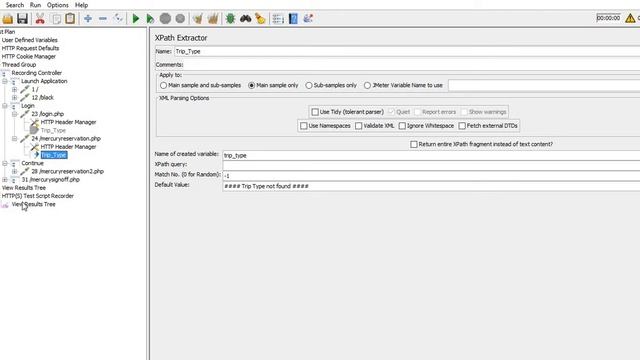Cut the selected element with the scissors icon

pyautogui.click(x=40, y=18)
